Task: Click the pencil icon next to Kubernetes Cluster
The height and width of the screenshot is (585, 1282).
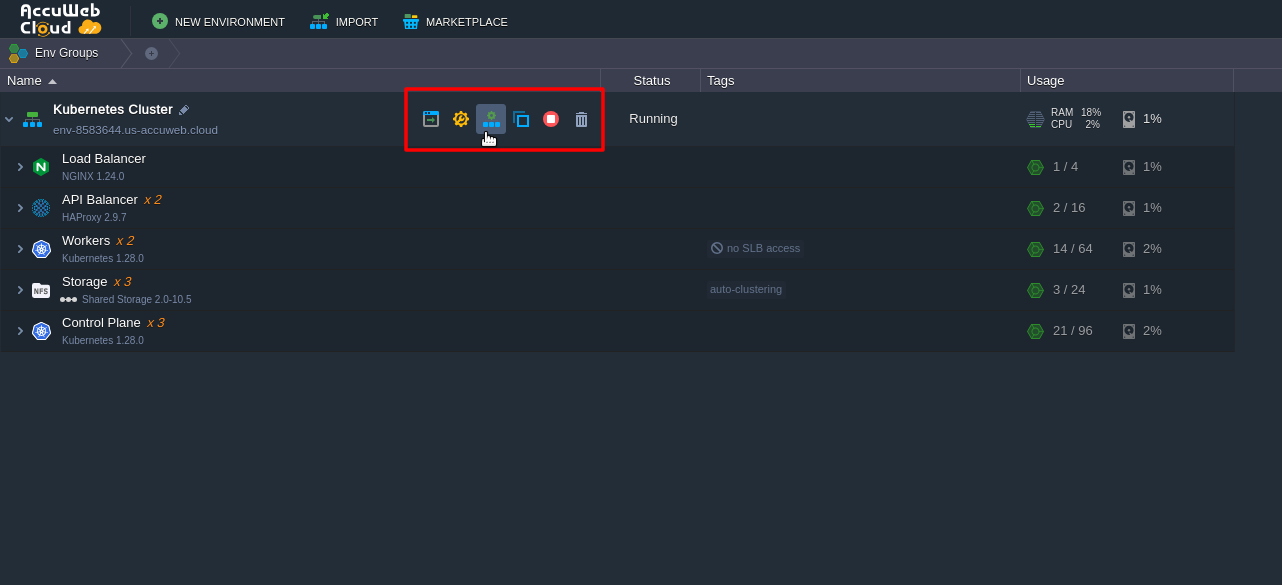Action: point(184,110)
